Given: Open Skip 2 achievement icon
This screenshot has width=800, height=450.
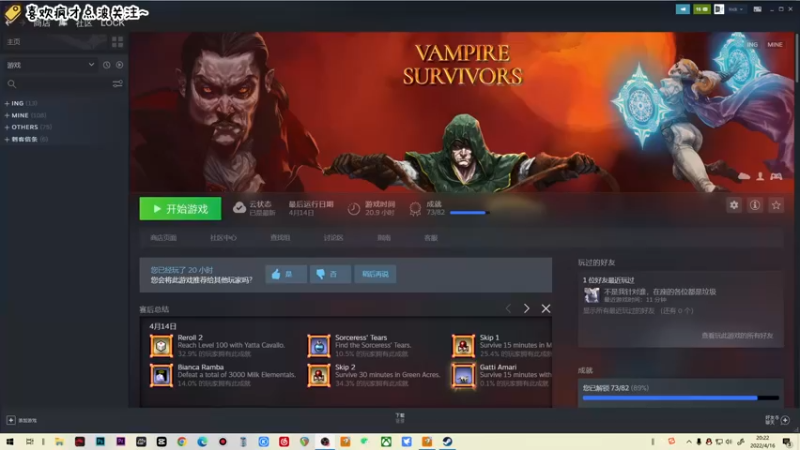Looking at the screenshot, I should click(x=319, y=376).
